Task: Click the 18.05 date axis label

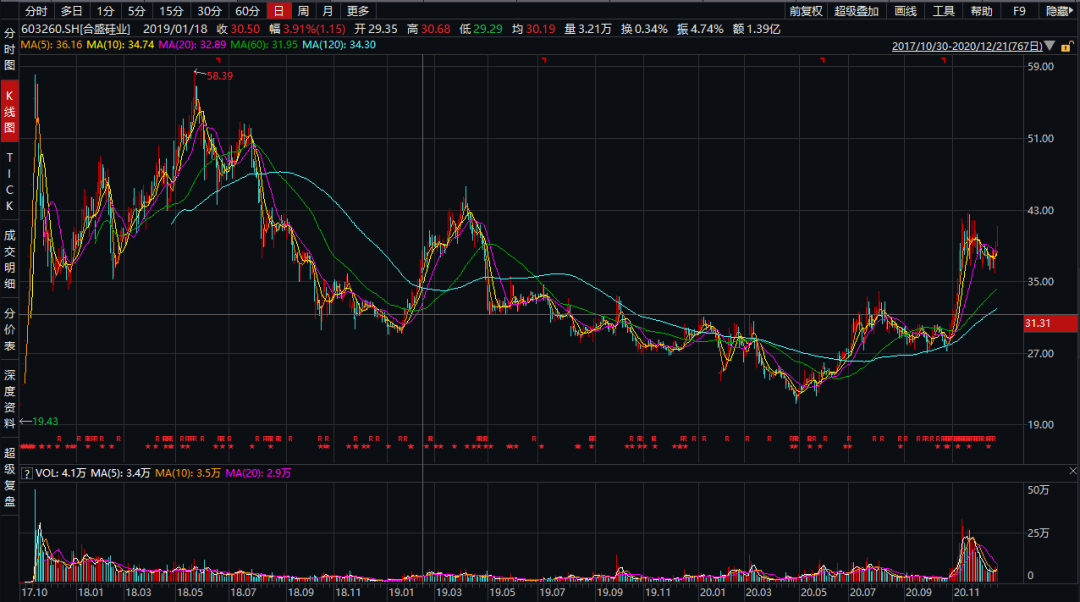Action: [x=190, y=592]
